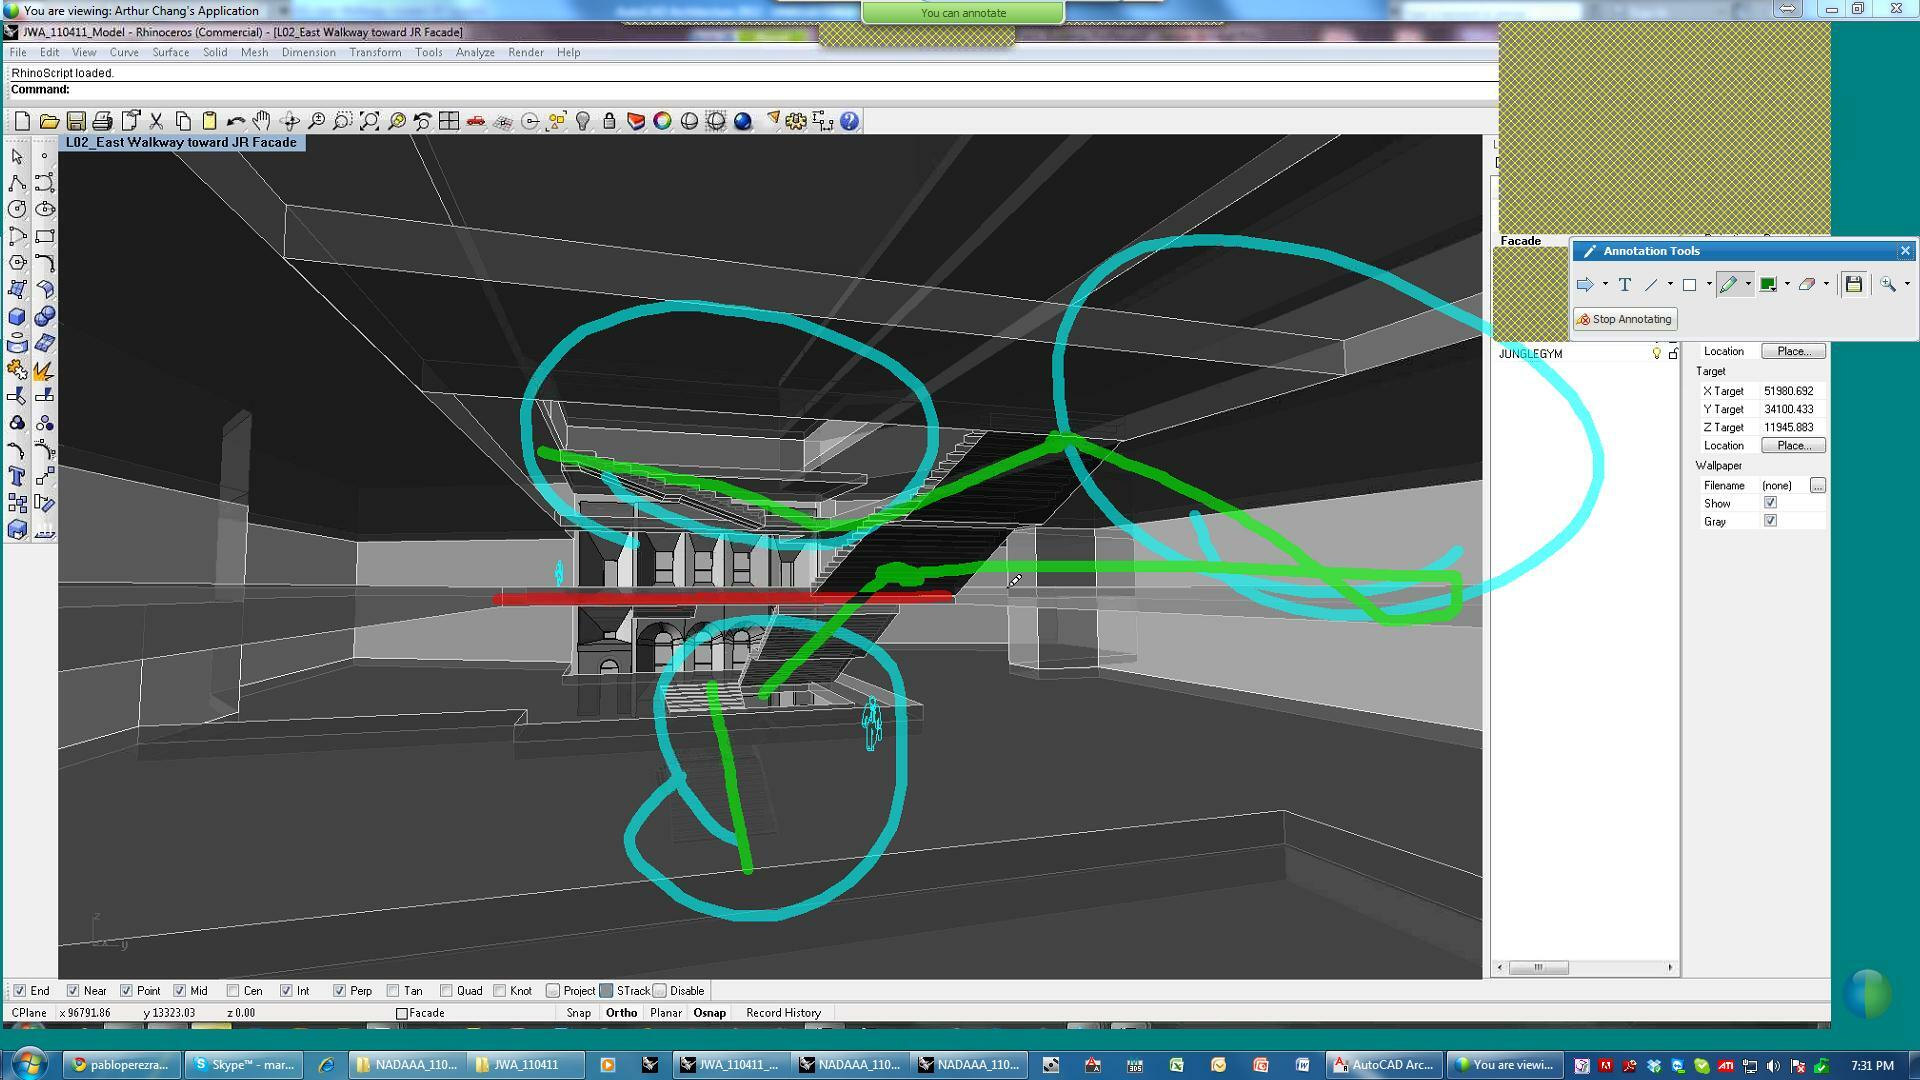Expand pen tool dropdown in Annotation Tools
1920x1080 pixels.
point(1748,285)
